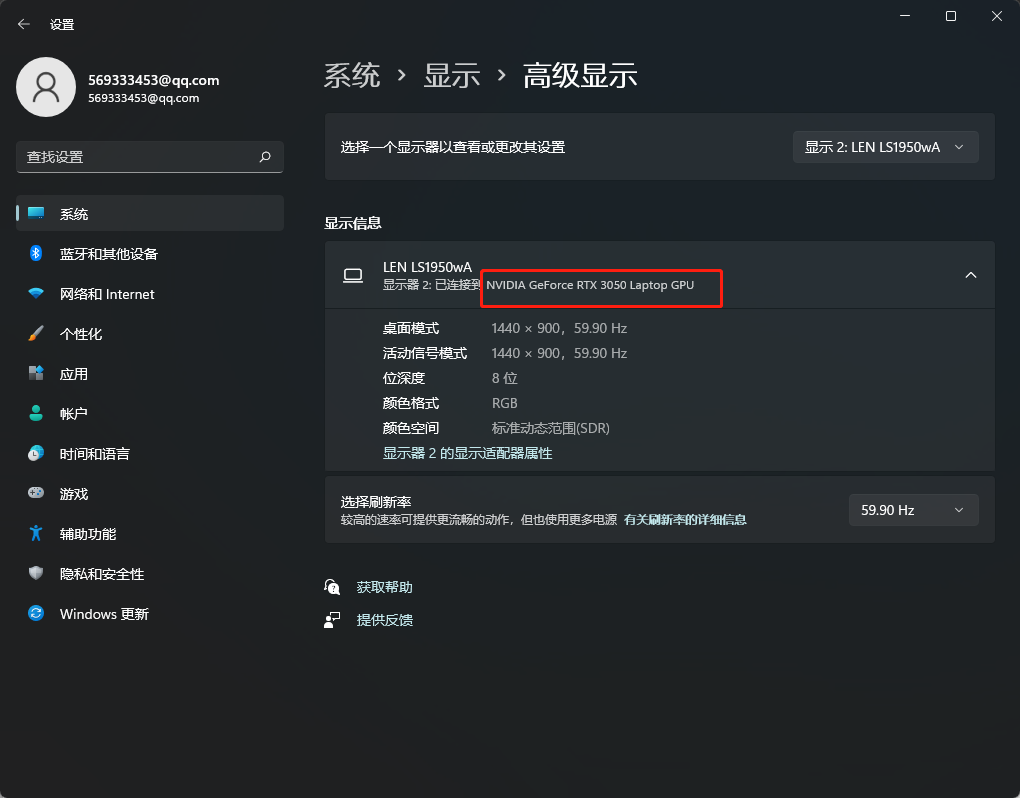Viewport: 1020px width, 798px height.
Task: Click the 游戏 gamepad icon
Action: pos(36,493)
